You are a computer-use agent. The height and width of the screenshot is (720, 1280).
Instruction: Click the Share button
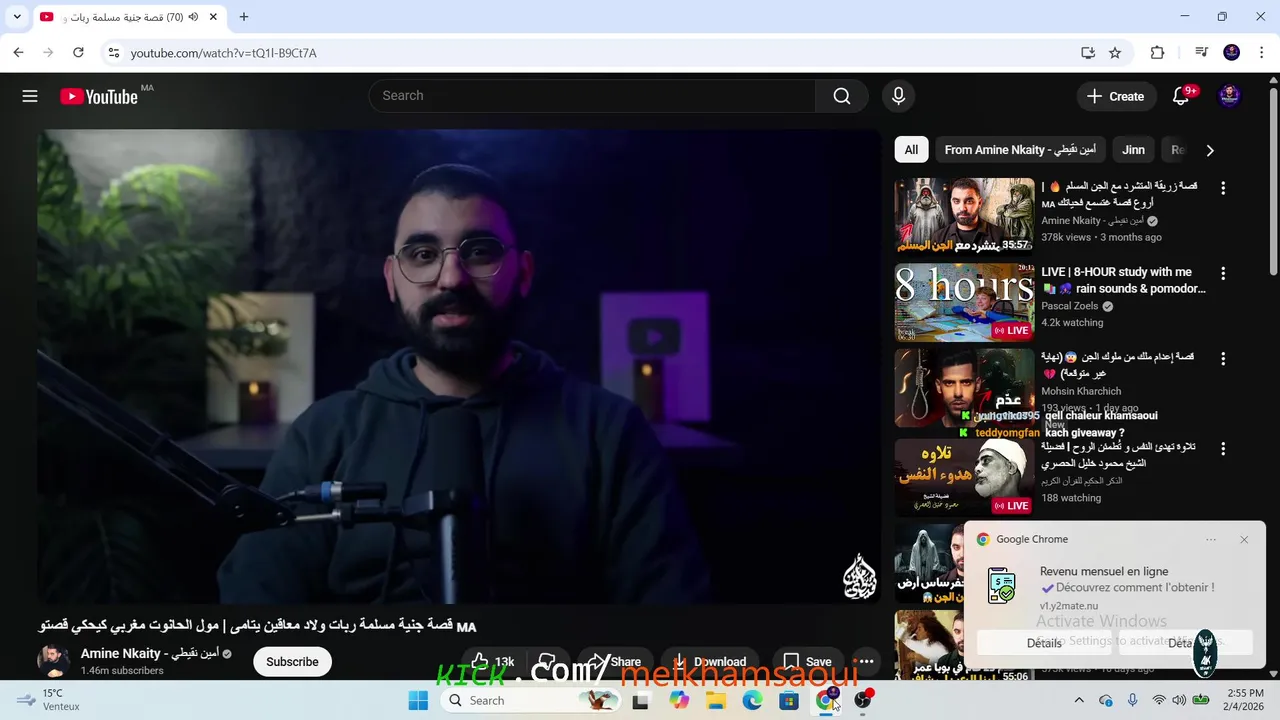613,661
